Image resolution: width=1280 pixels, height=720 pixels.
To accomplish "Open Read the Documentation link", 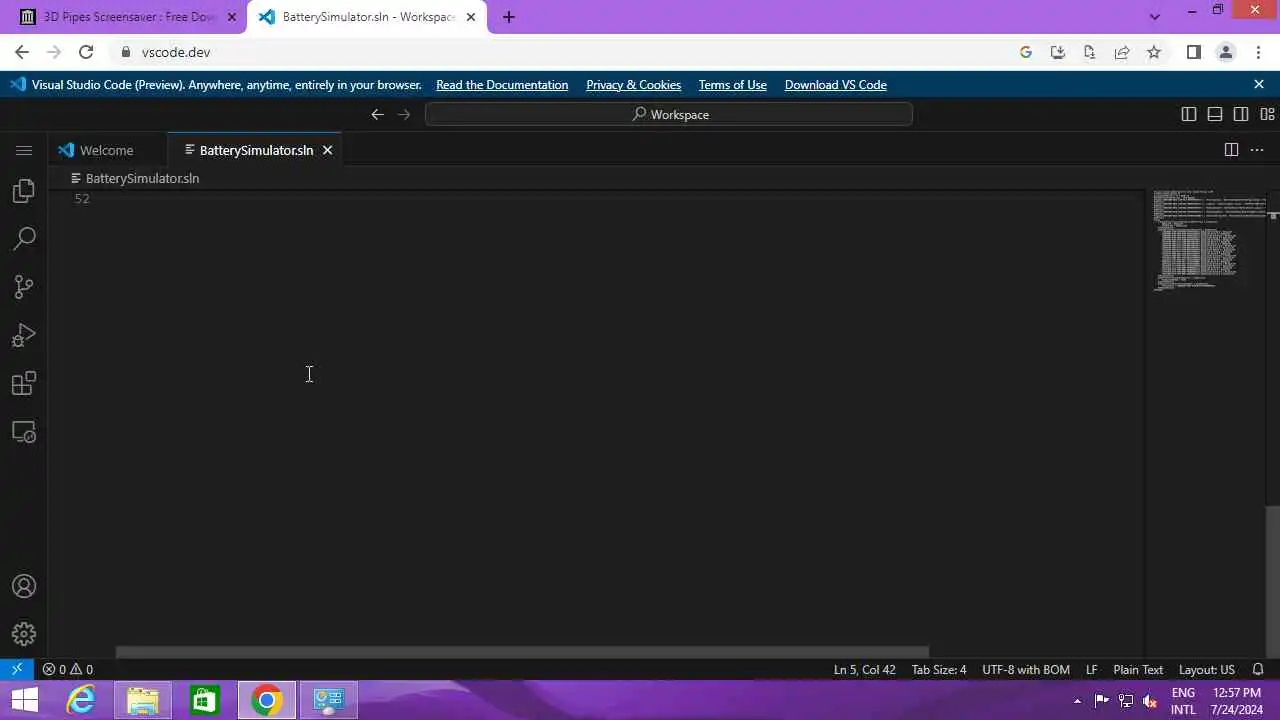I will (x=502, y=85).
